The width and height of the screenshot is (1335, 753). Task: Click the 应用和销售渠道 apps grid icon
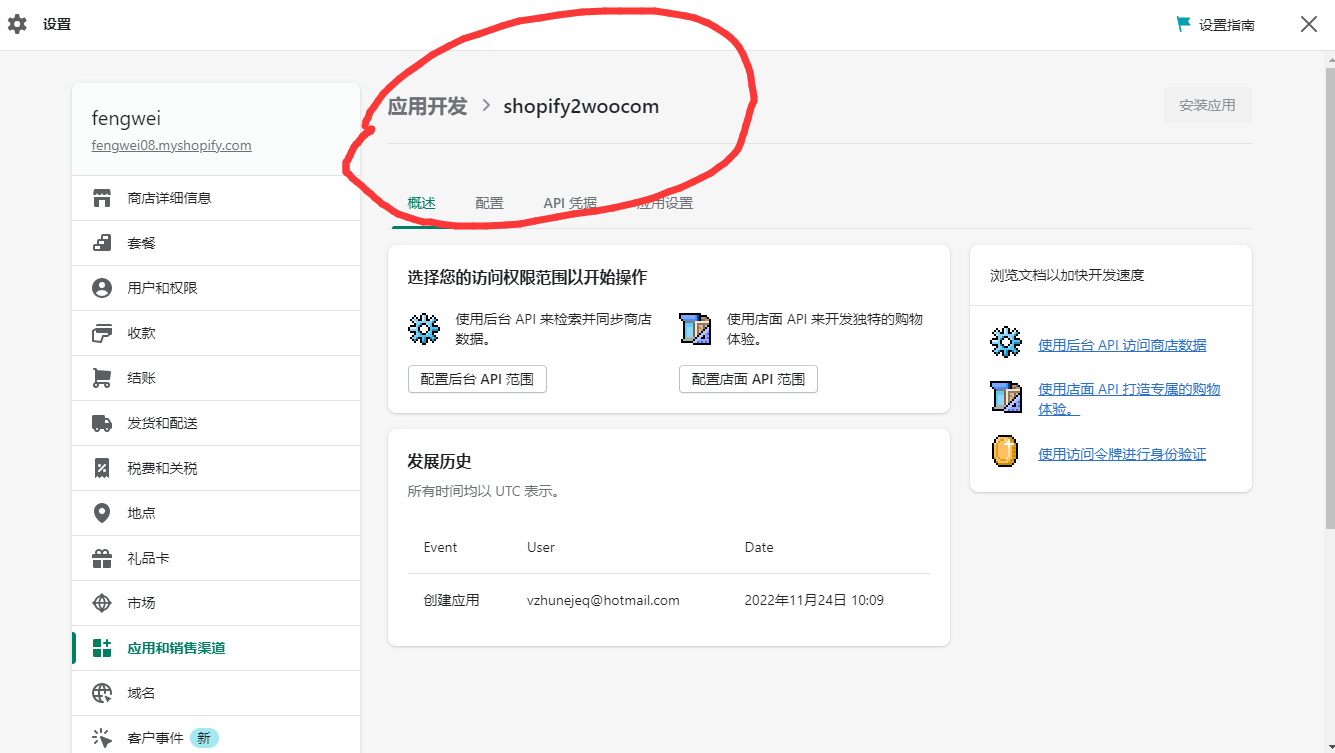[102, 648]
